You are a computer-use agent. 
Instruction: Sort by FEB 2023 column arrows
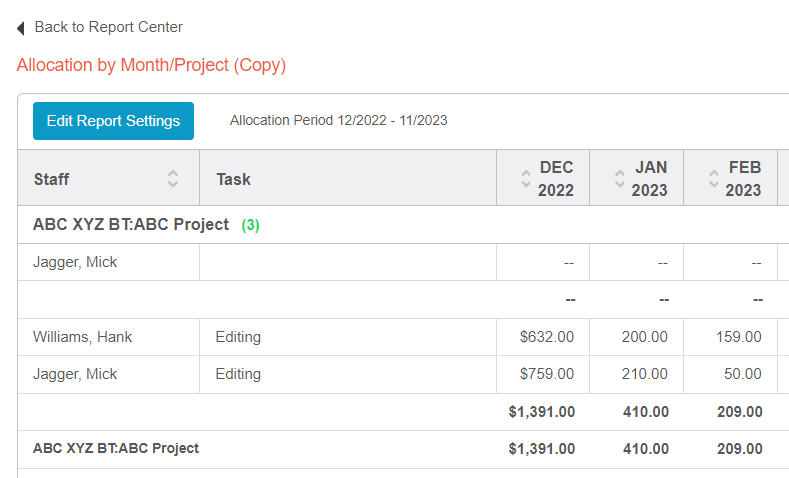[713, 179]
